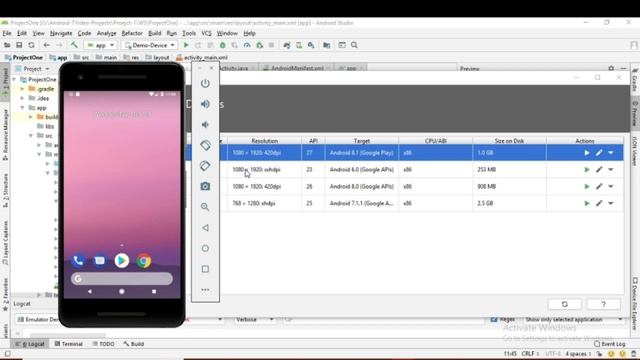Rotate emulator right

[x=205, y=166]
